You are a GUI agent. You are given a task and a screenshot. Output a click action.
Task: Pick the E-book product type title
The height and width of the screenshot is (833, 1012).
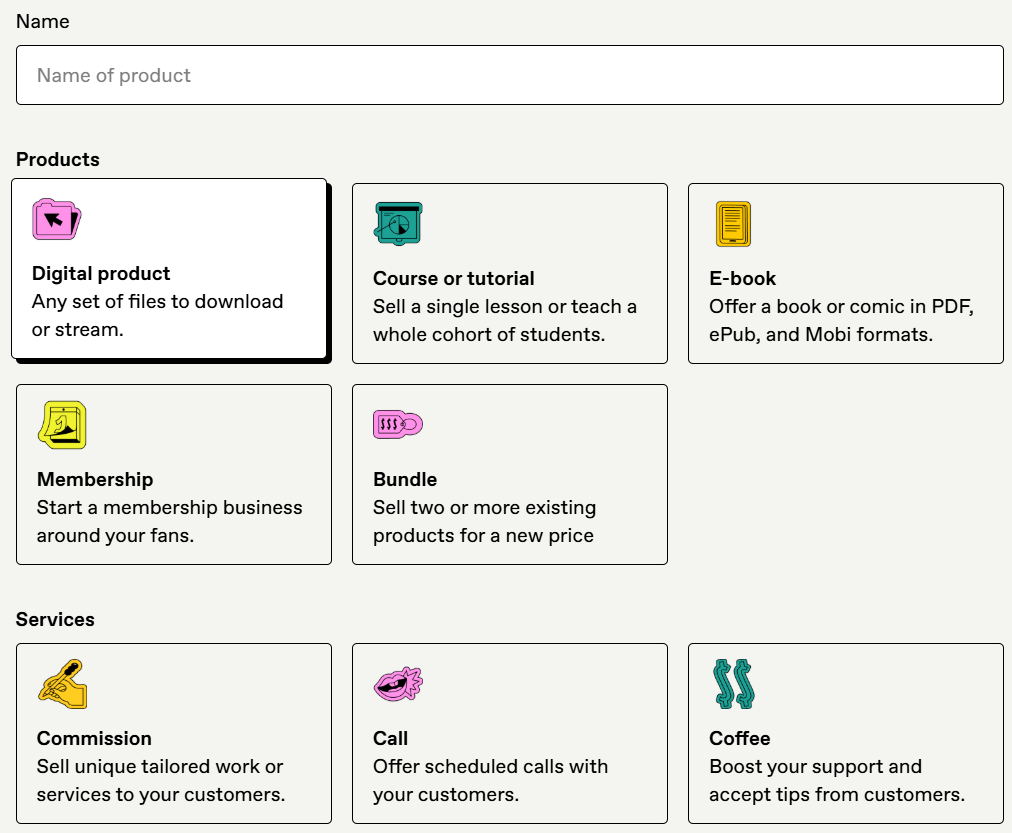tap(742, 279)
